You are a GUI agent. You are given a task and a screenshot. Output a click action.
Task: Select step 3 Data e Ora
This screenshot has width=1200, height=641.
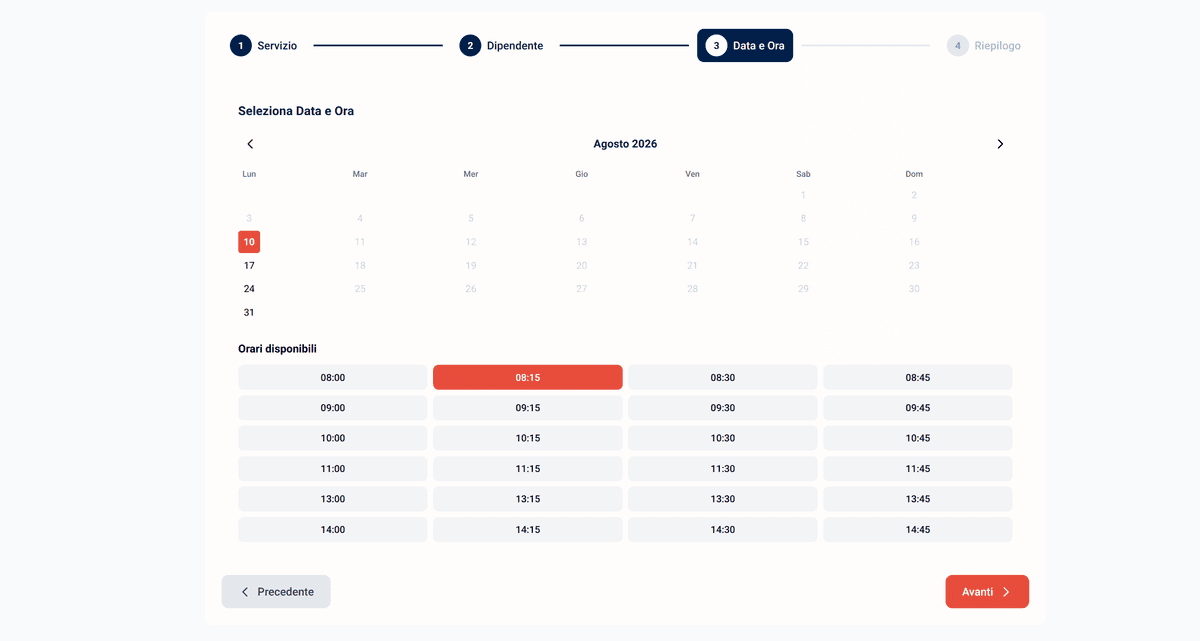point(745,46)
